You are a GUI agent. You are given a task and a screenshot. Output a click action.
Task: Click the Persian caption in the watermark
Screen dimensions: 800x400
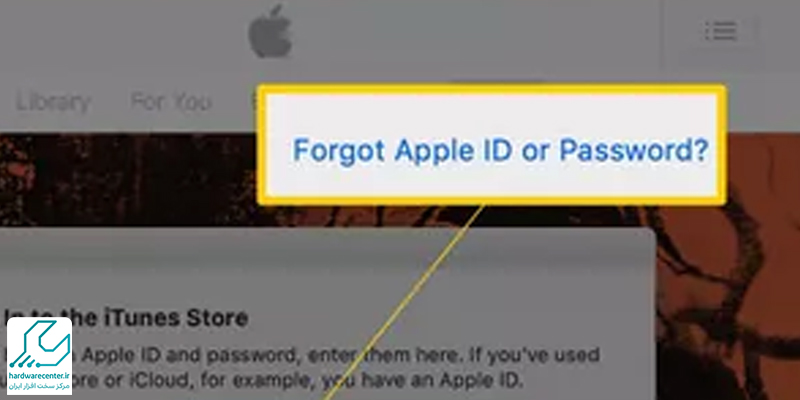click(39, 386)
